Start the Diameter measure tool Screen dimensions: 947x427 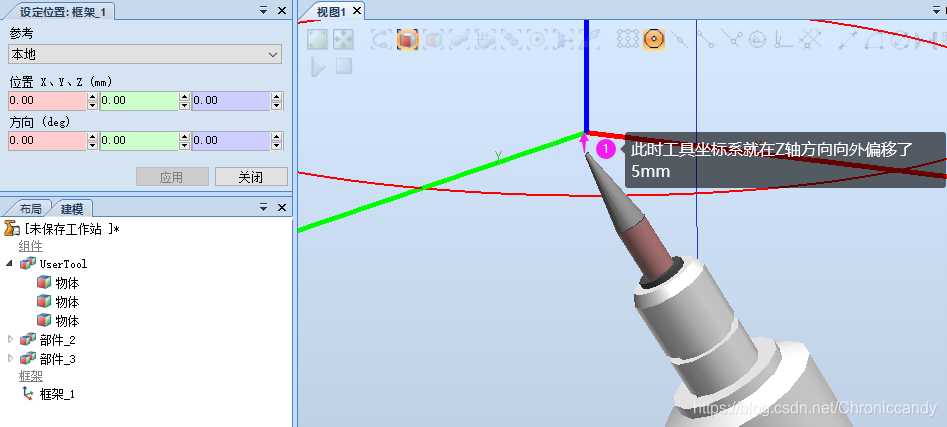pyautogui.click(x=899, y=39)
